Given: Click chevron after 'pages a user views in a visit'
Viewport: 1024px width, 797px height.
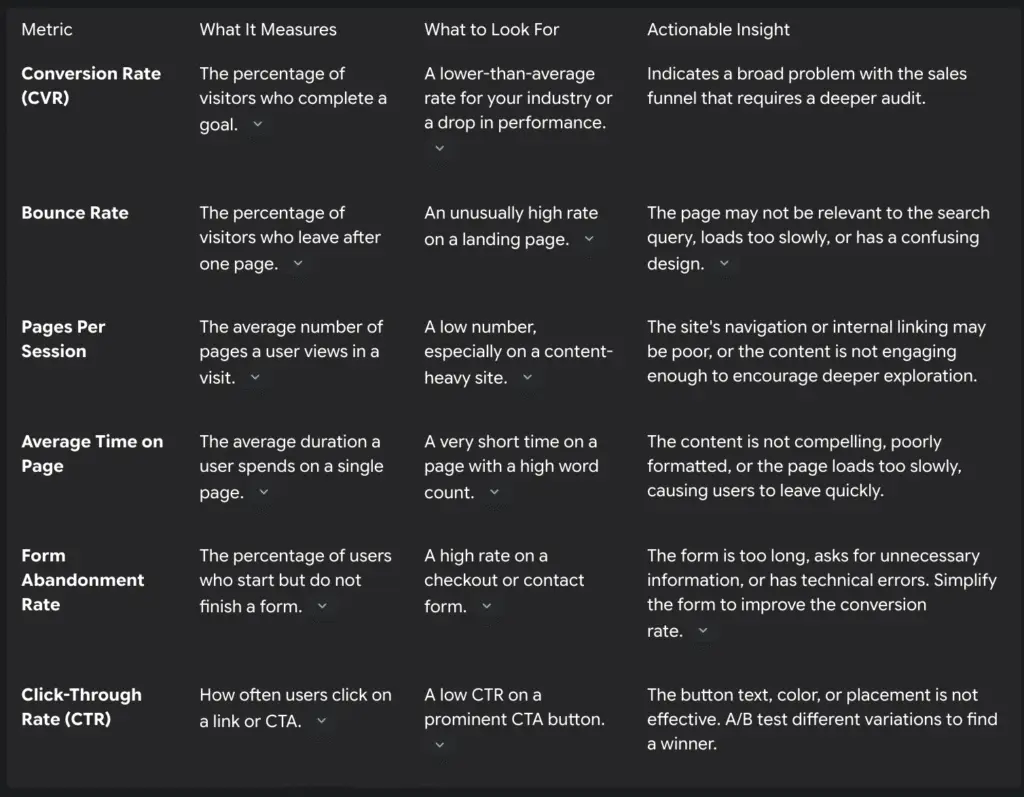Looking at the screenshot, I should (x=255, y=378).
